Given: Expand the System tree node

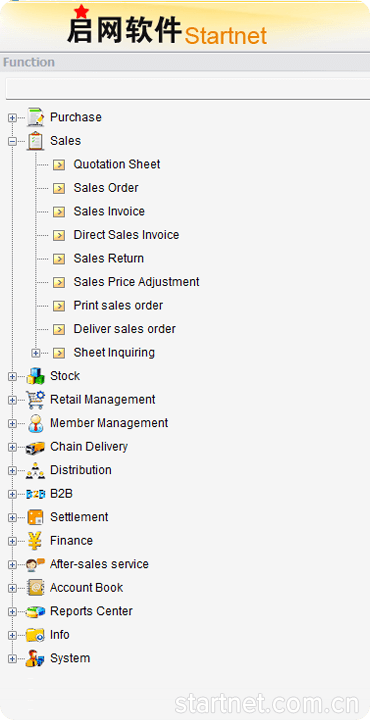Looking at the screenshot, I should [x=12, y=659].
